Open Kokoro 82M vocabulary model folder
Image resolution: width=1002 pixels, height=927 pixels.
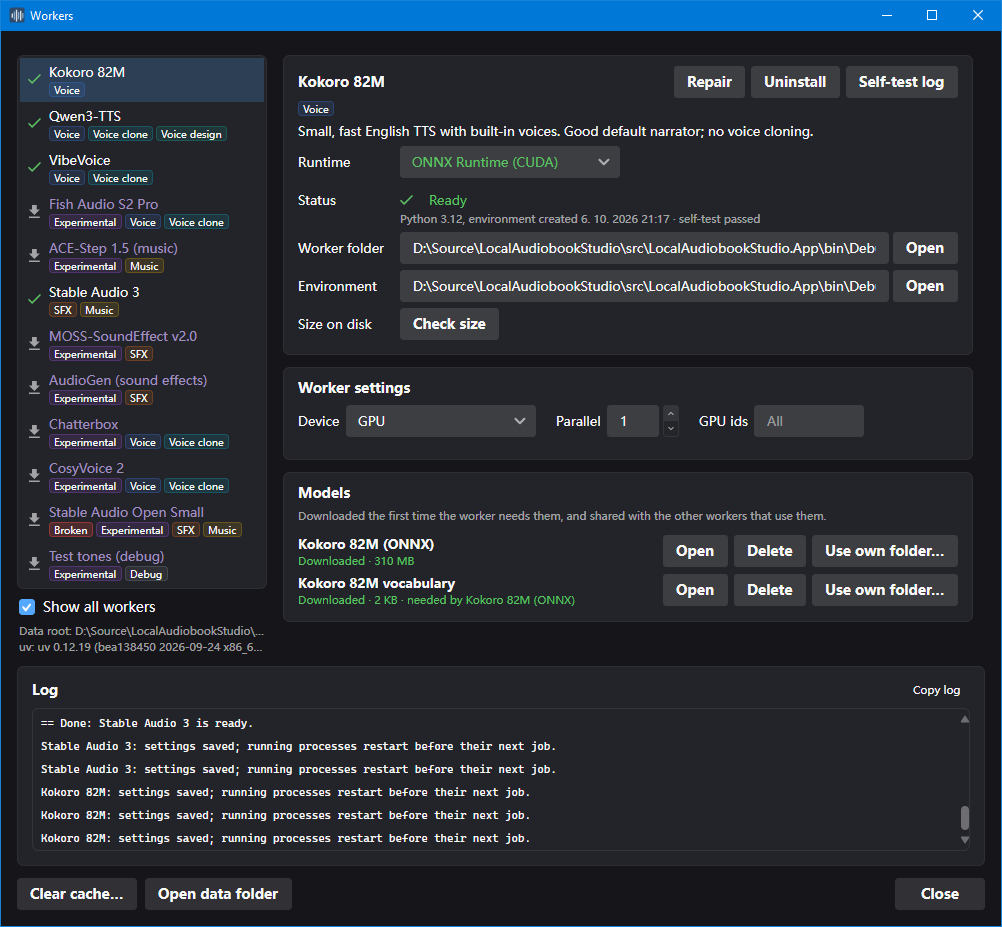point(695,590)
